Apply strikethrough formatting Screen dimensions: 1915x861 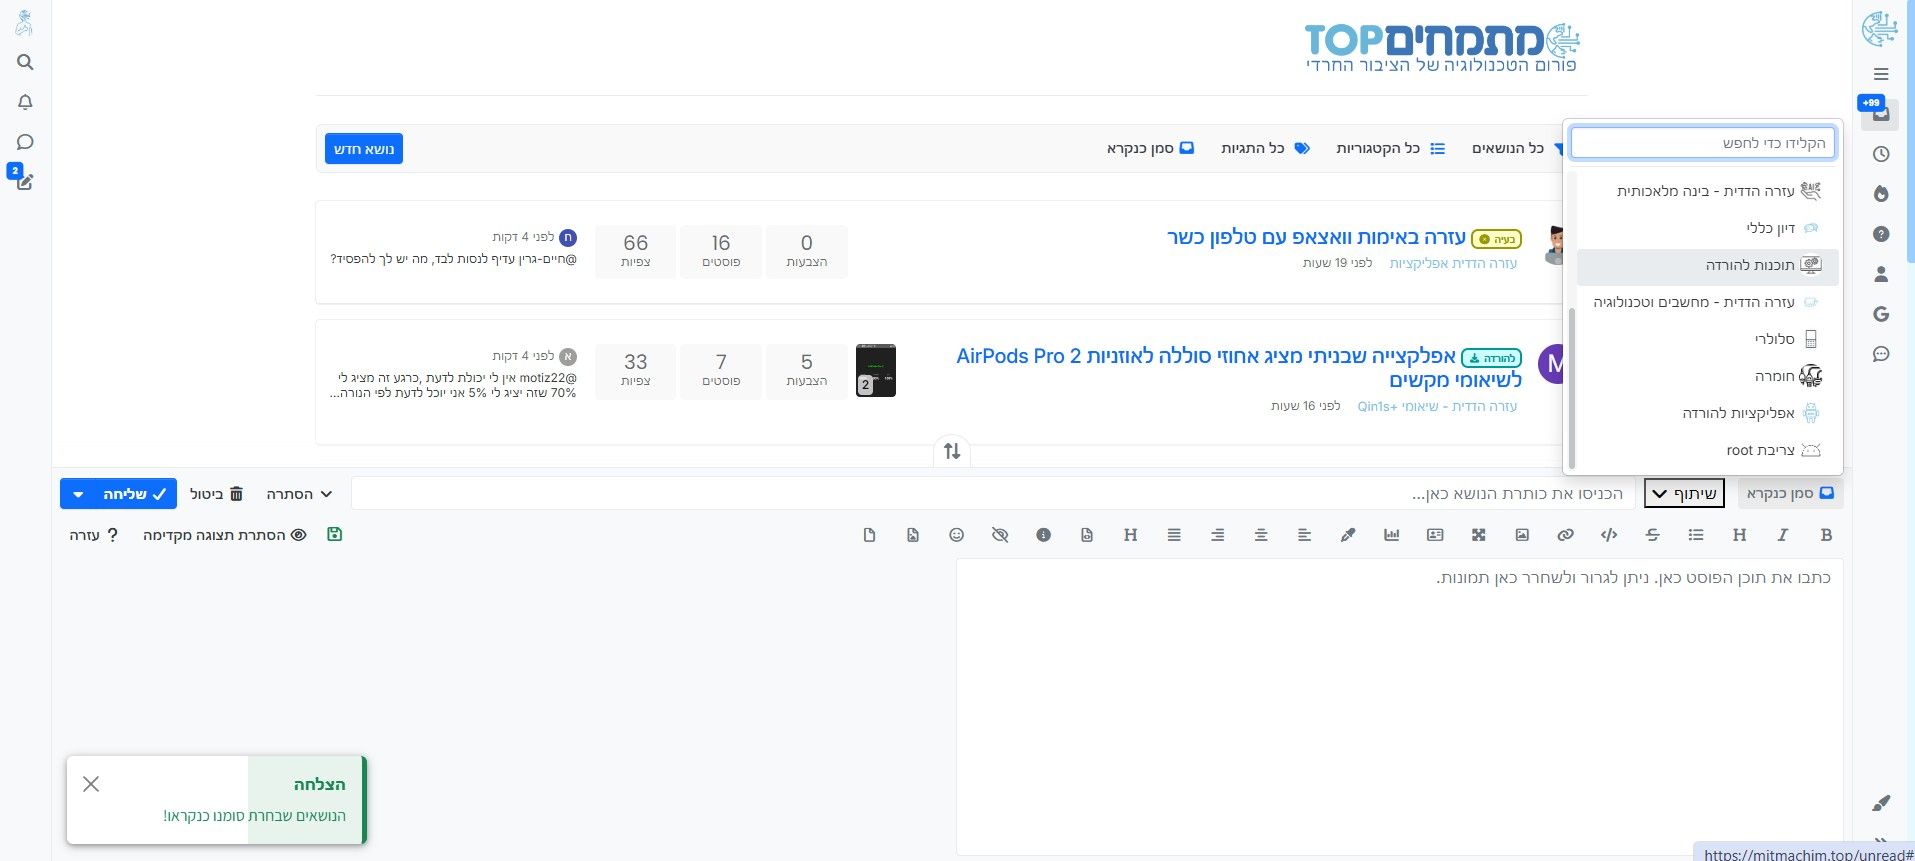(x=1652, y=535)
